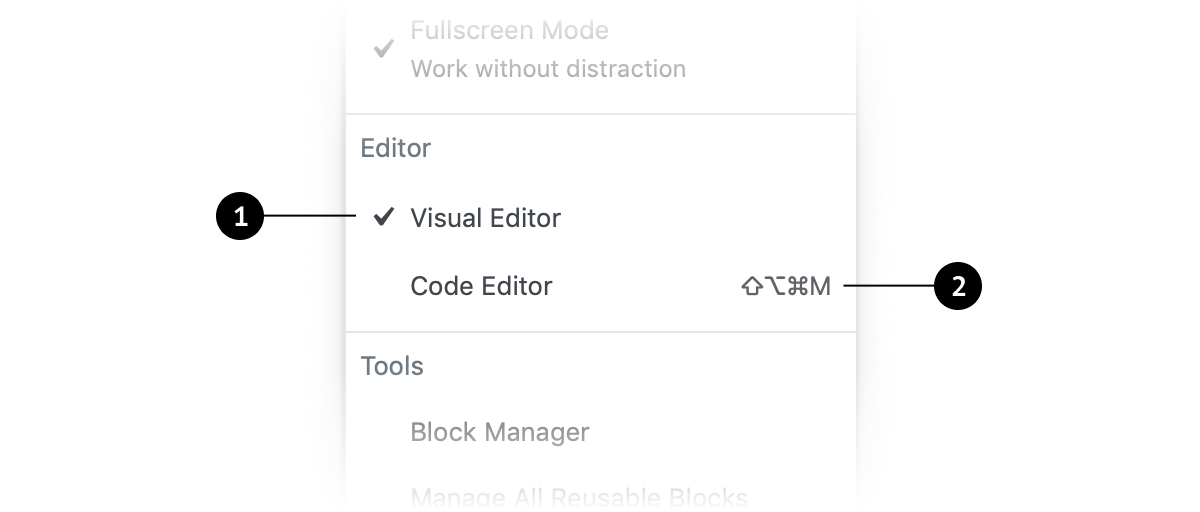Click the Editor section heading

396,148
